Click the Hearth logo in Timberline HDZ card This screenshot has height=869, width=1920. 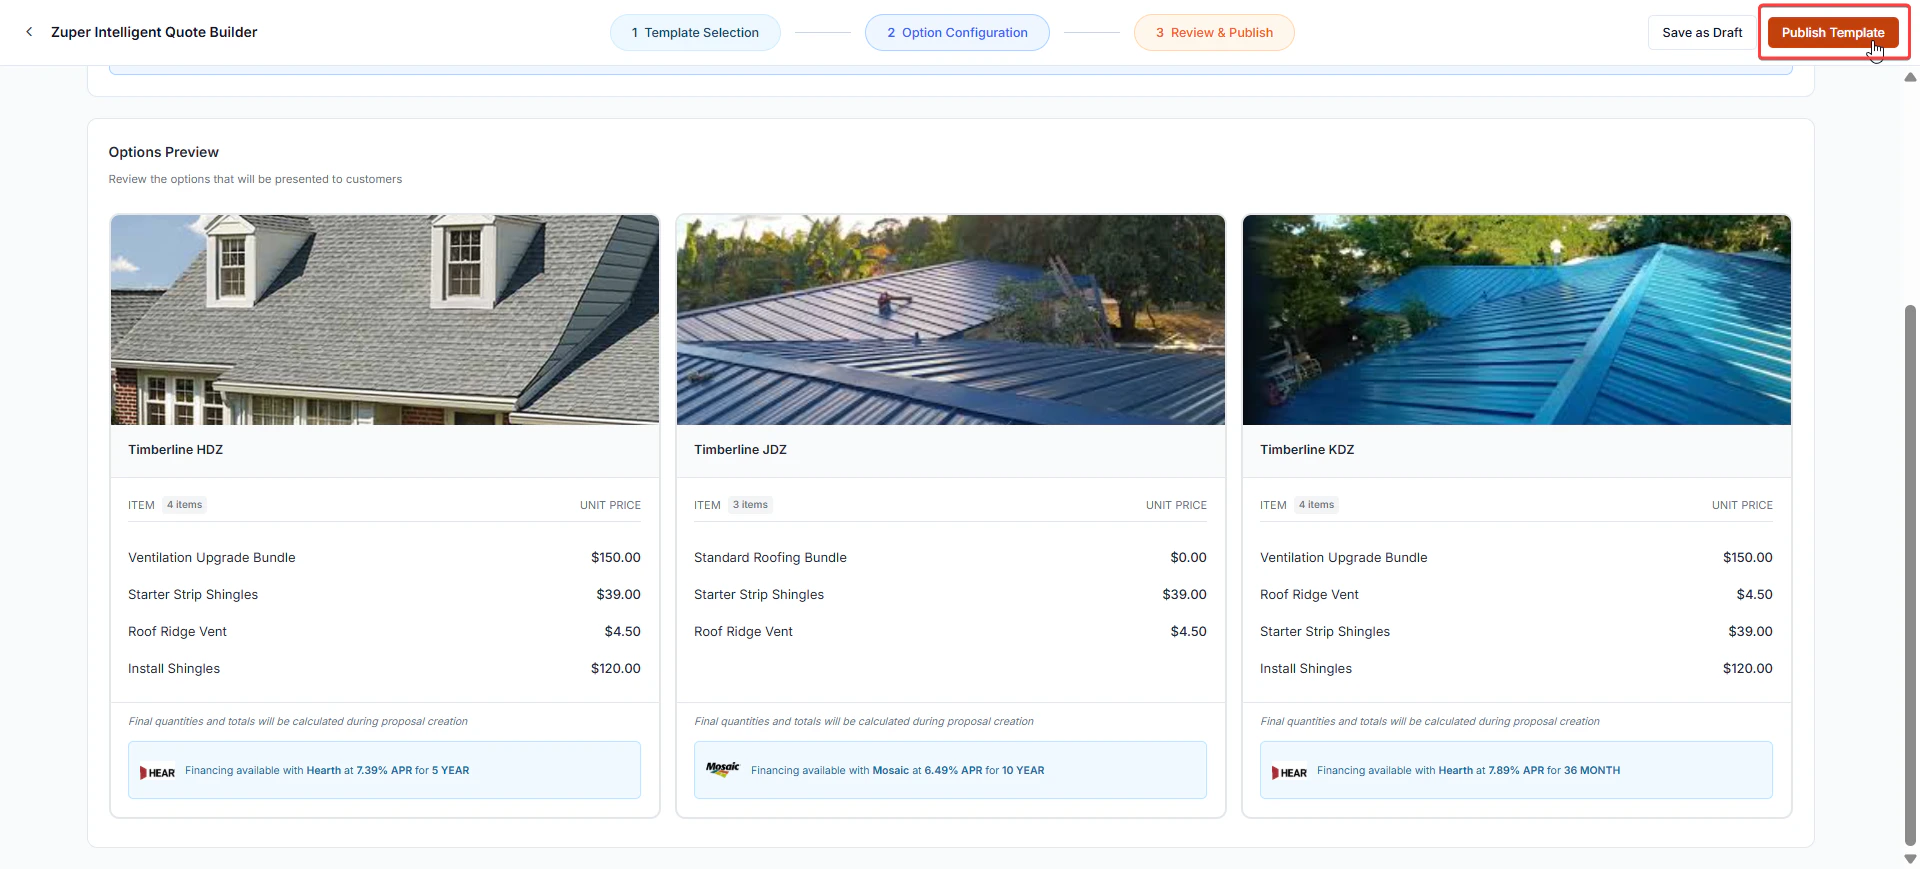[x=157, y=772]
